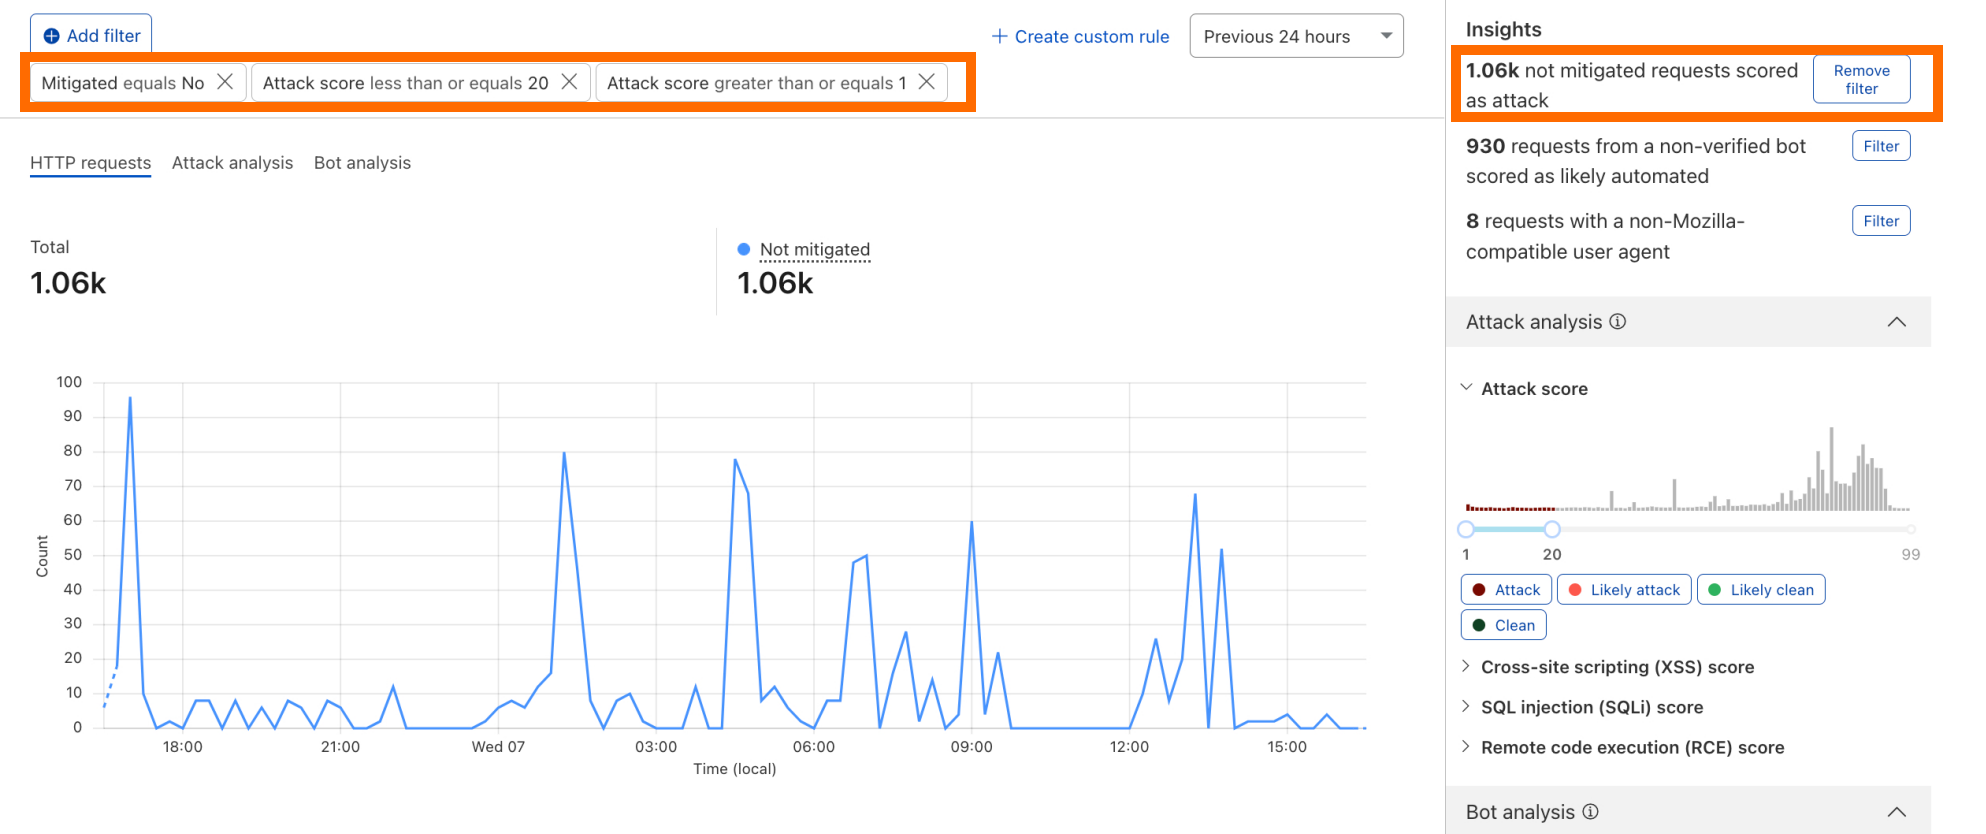Filter by 930 non-verified bot requests
The width and height of the screenshot is (1986, 834).
[x=1880, y=146]
